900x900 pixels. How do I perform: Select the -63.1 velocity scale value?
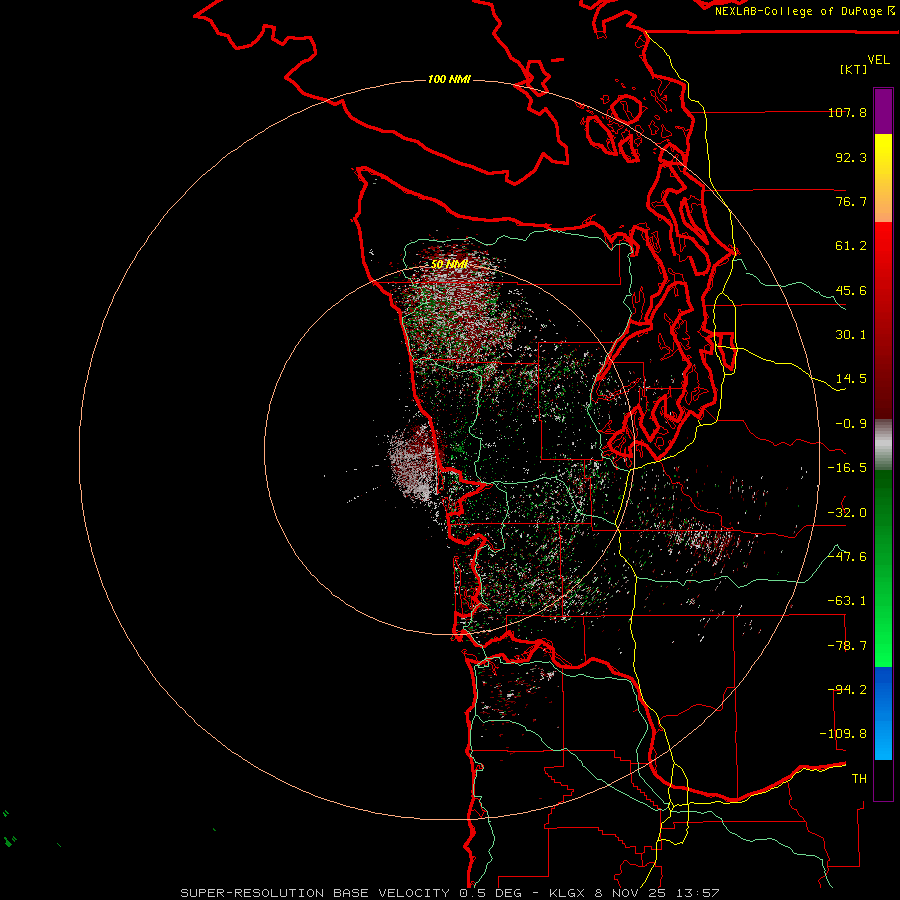[847, 601]
